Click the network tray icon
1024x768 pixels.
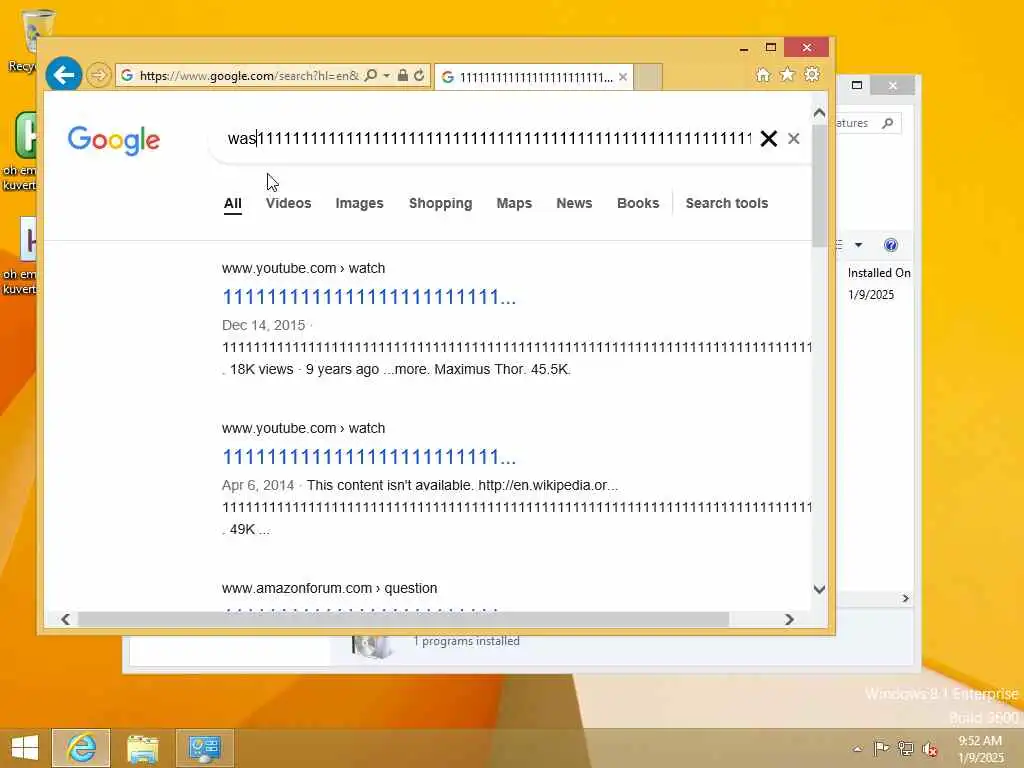pos(905,748)
